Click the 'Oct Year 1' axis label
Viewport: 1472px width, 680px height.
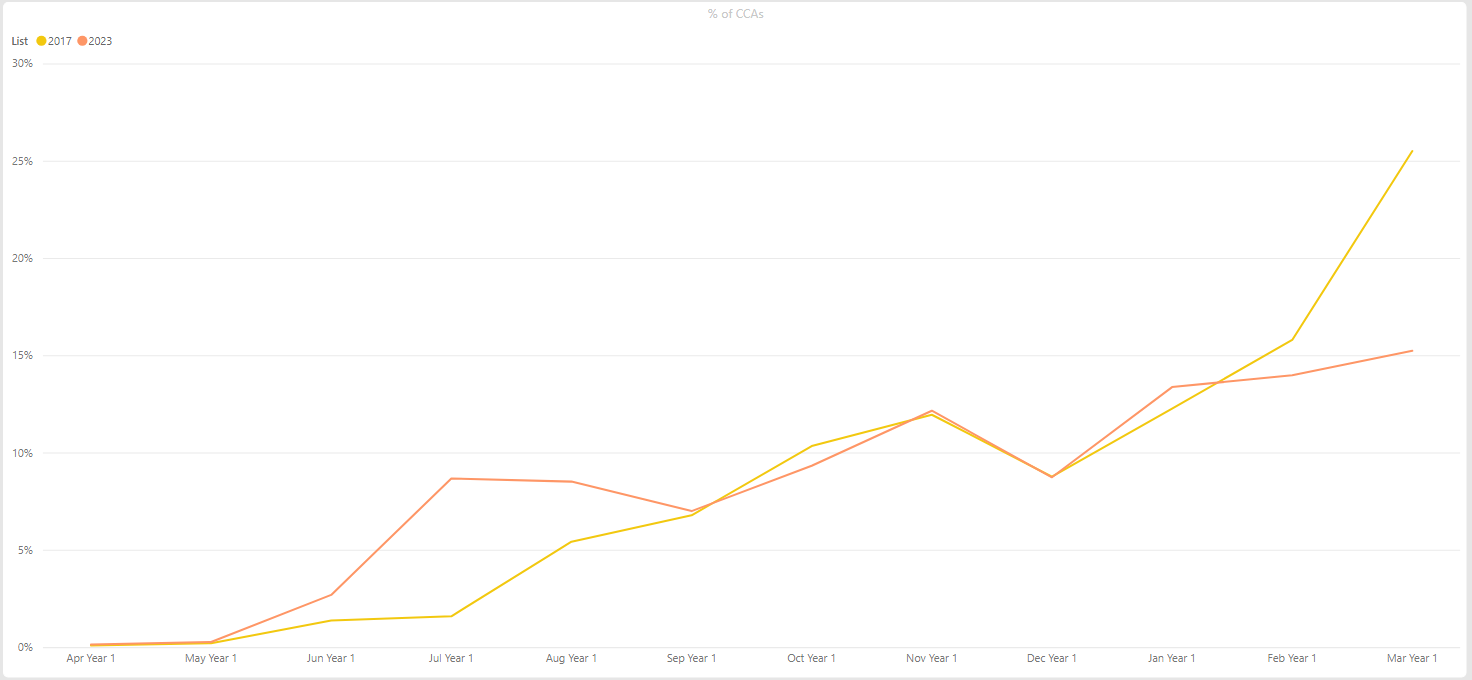click(x=811, y=658)
